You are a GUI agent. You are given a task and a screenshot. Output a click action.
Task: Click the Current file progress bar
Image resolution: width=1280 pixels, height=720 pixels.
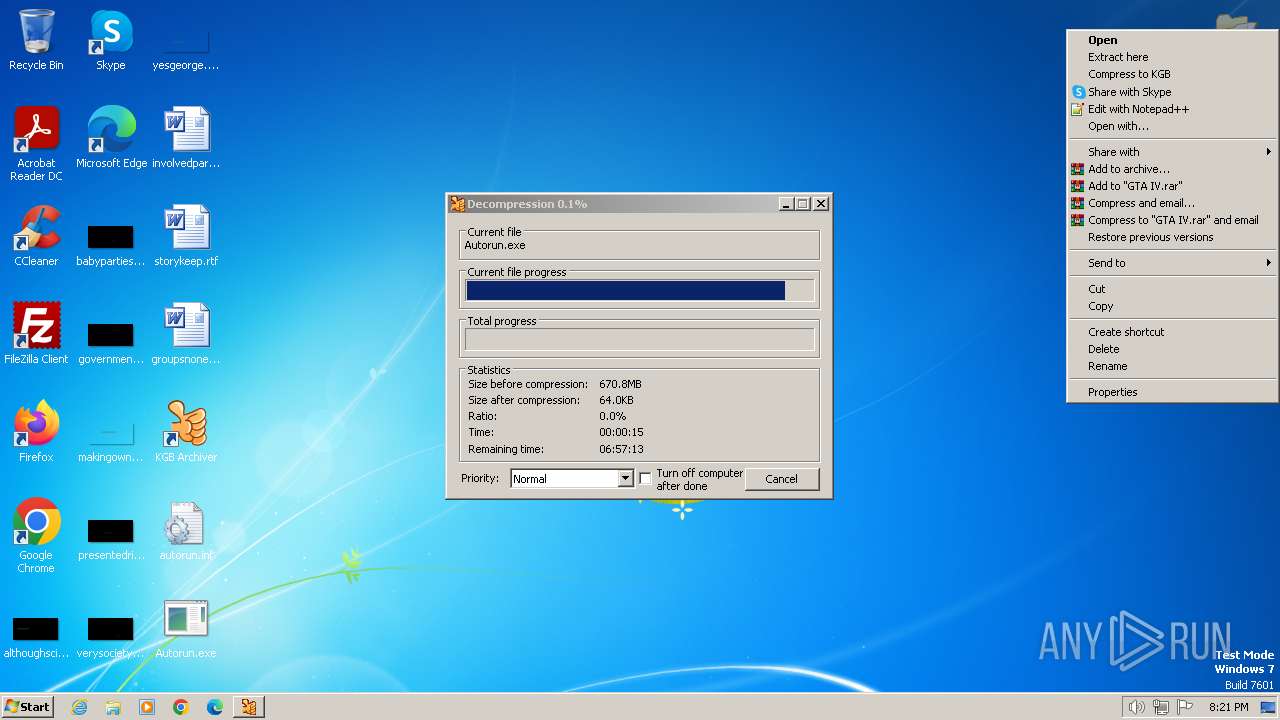click(x=640, y=291)
